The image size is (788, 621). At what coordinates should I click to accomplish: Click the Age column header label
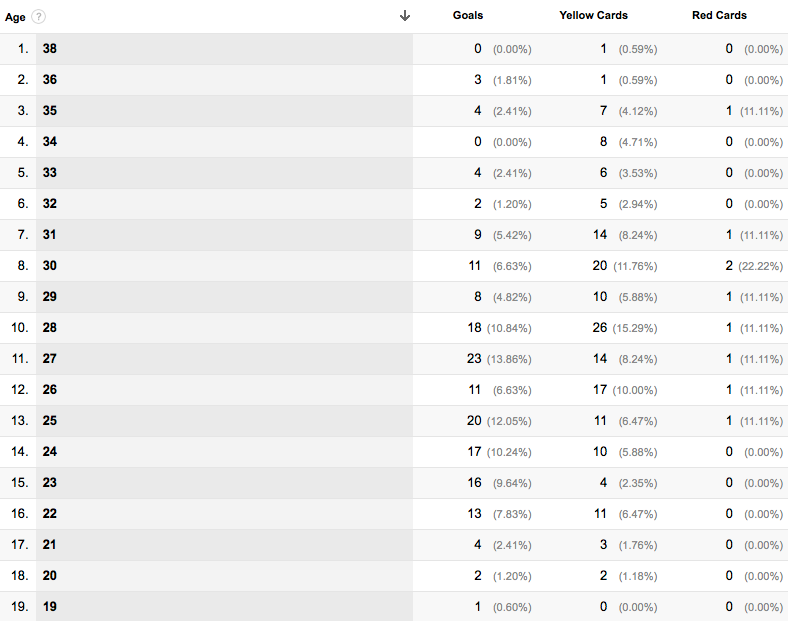click(x=15, y=17)
